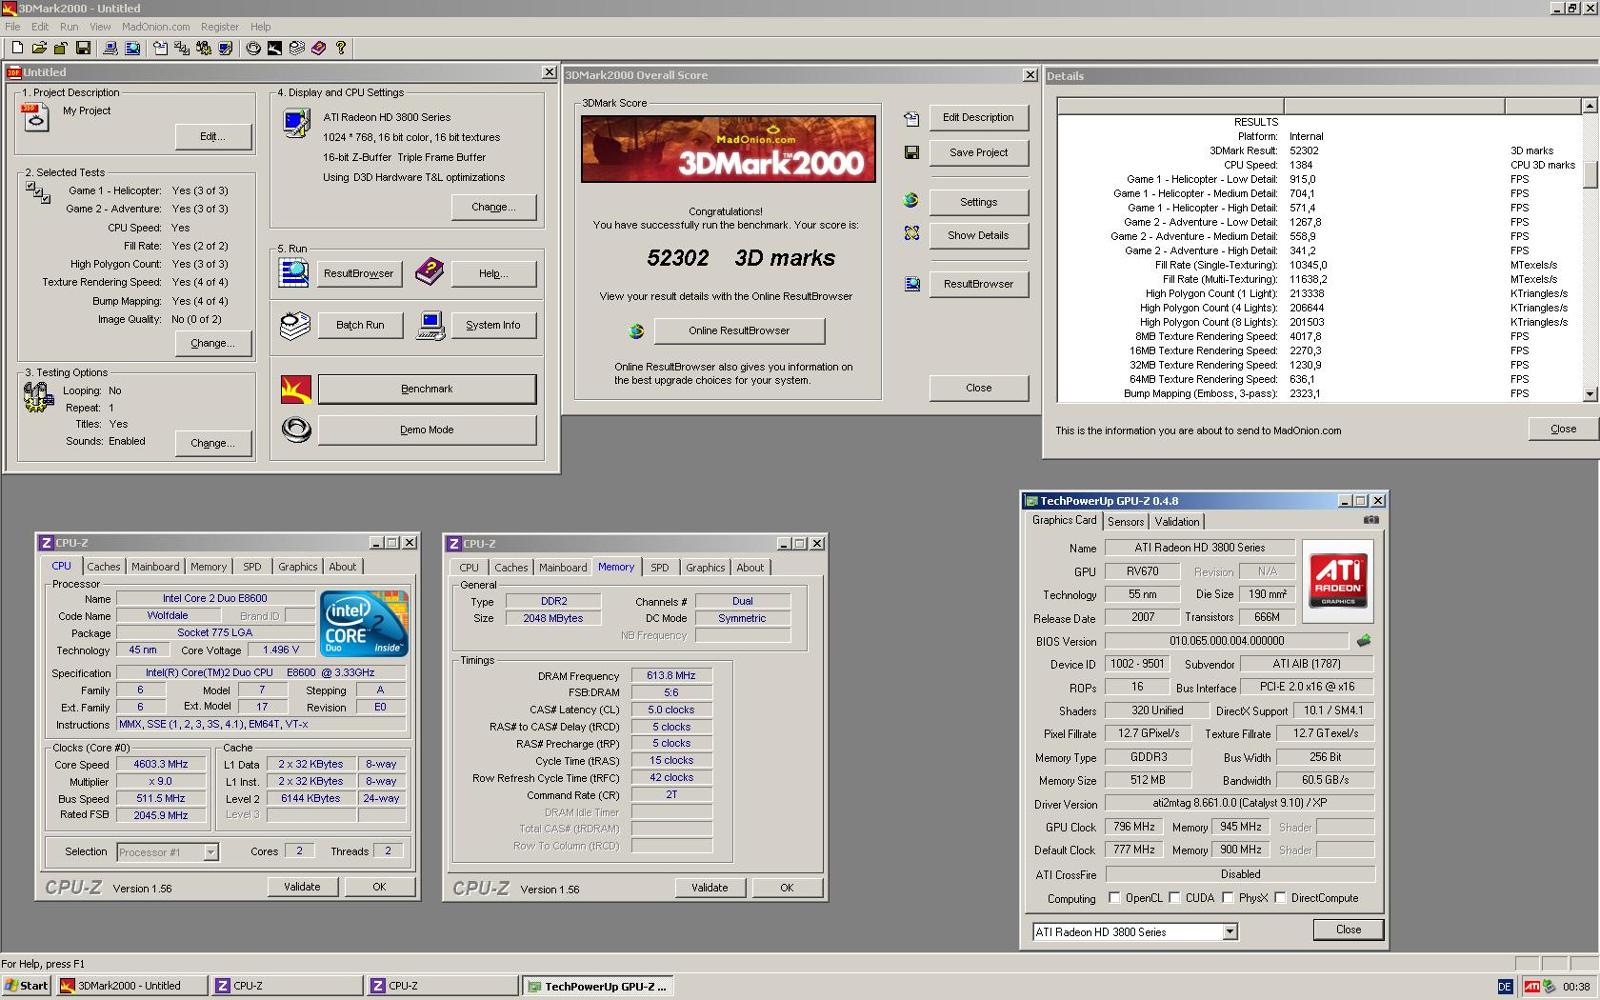The width and height of the screenshot is (1600, 1000).
Task: Click the Save floppy disk toolbar icon
Action: tap(83, 47)
